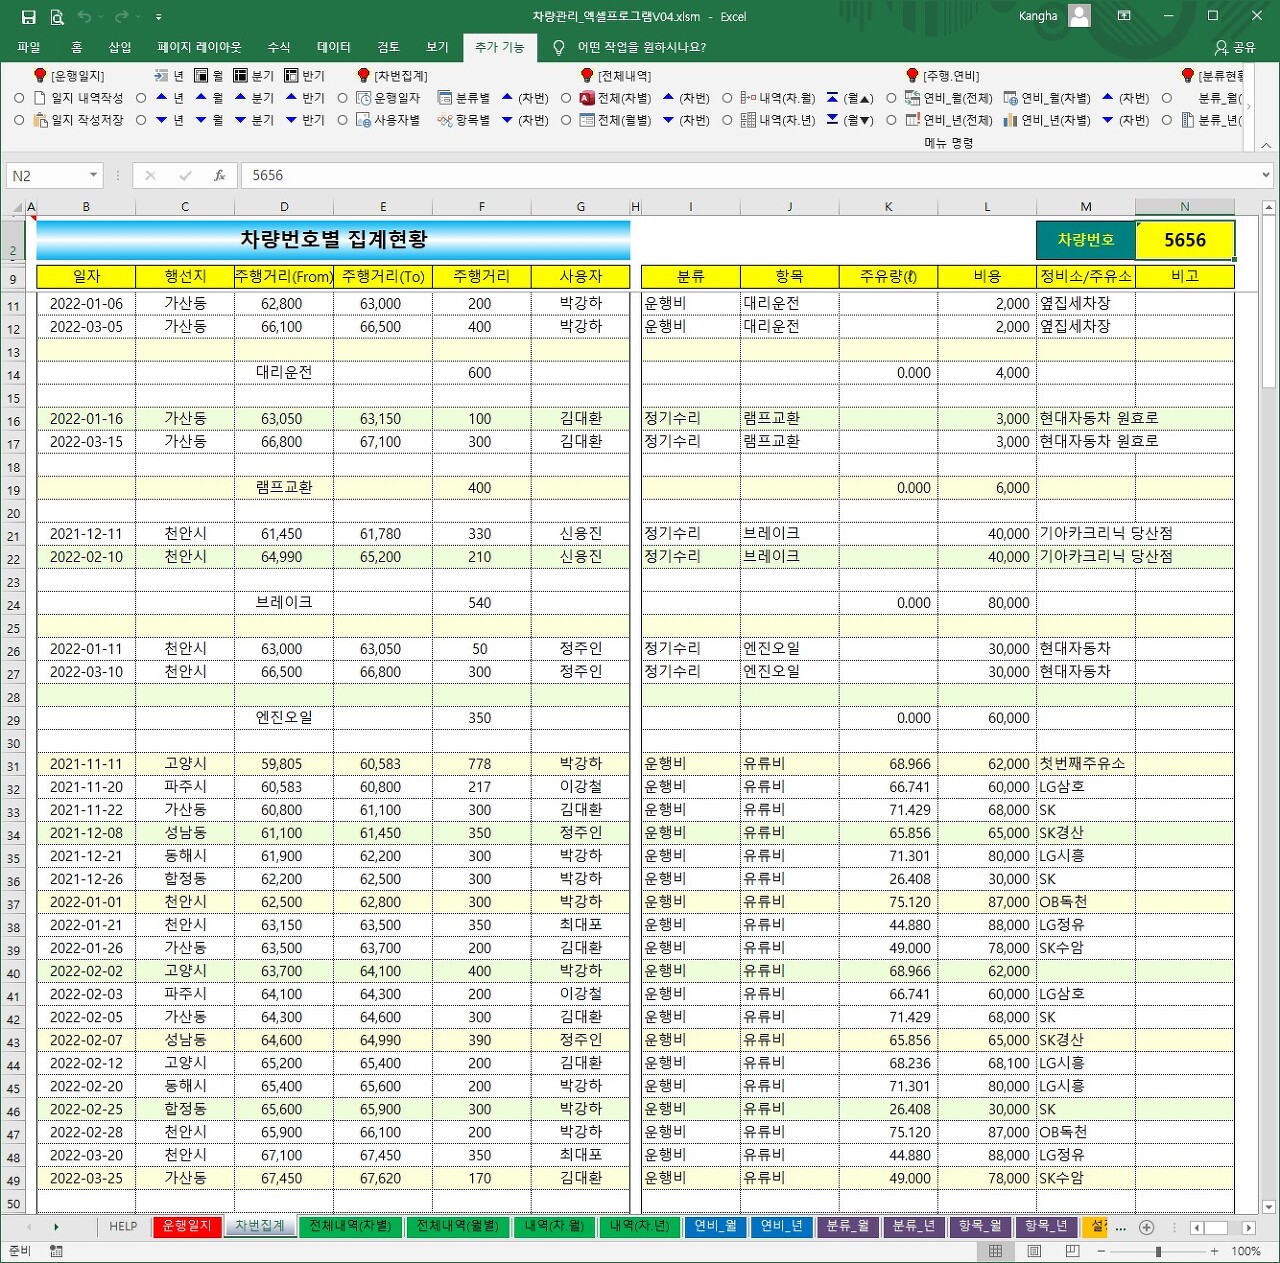Select the radio button before 운행일자
Screen dimensions: 1280x1263
343,98
